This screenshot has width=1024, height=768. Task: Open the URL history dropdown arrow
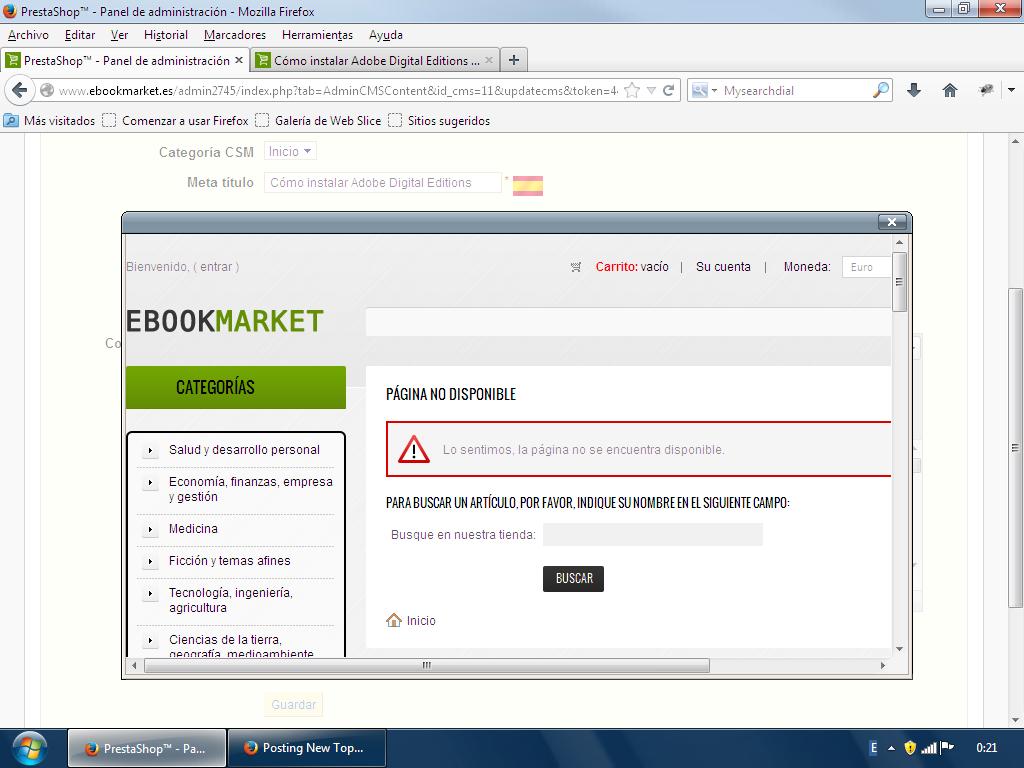tap(651, 90)
